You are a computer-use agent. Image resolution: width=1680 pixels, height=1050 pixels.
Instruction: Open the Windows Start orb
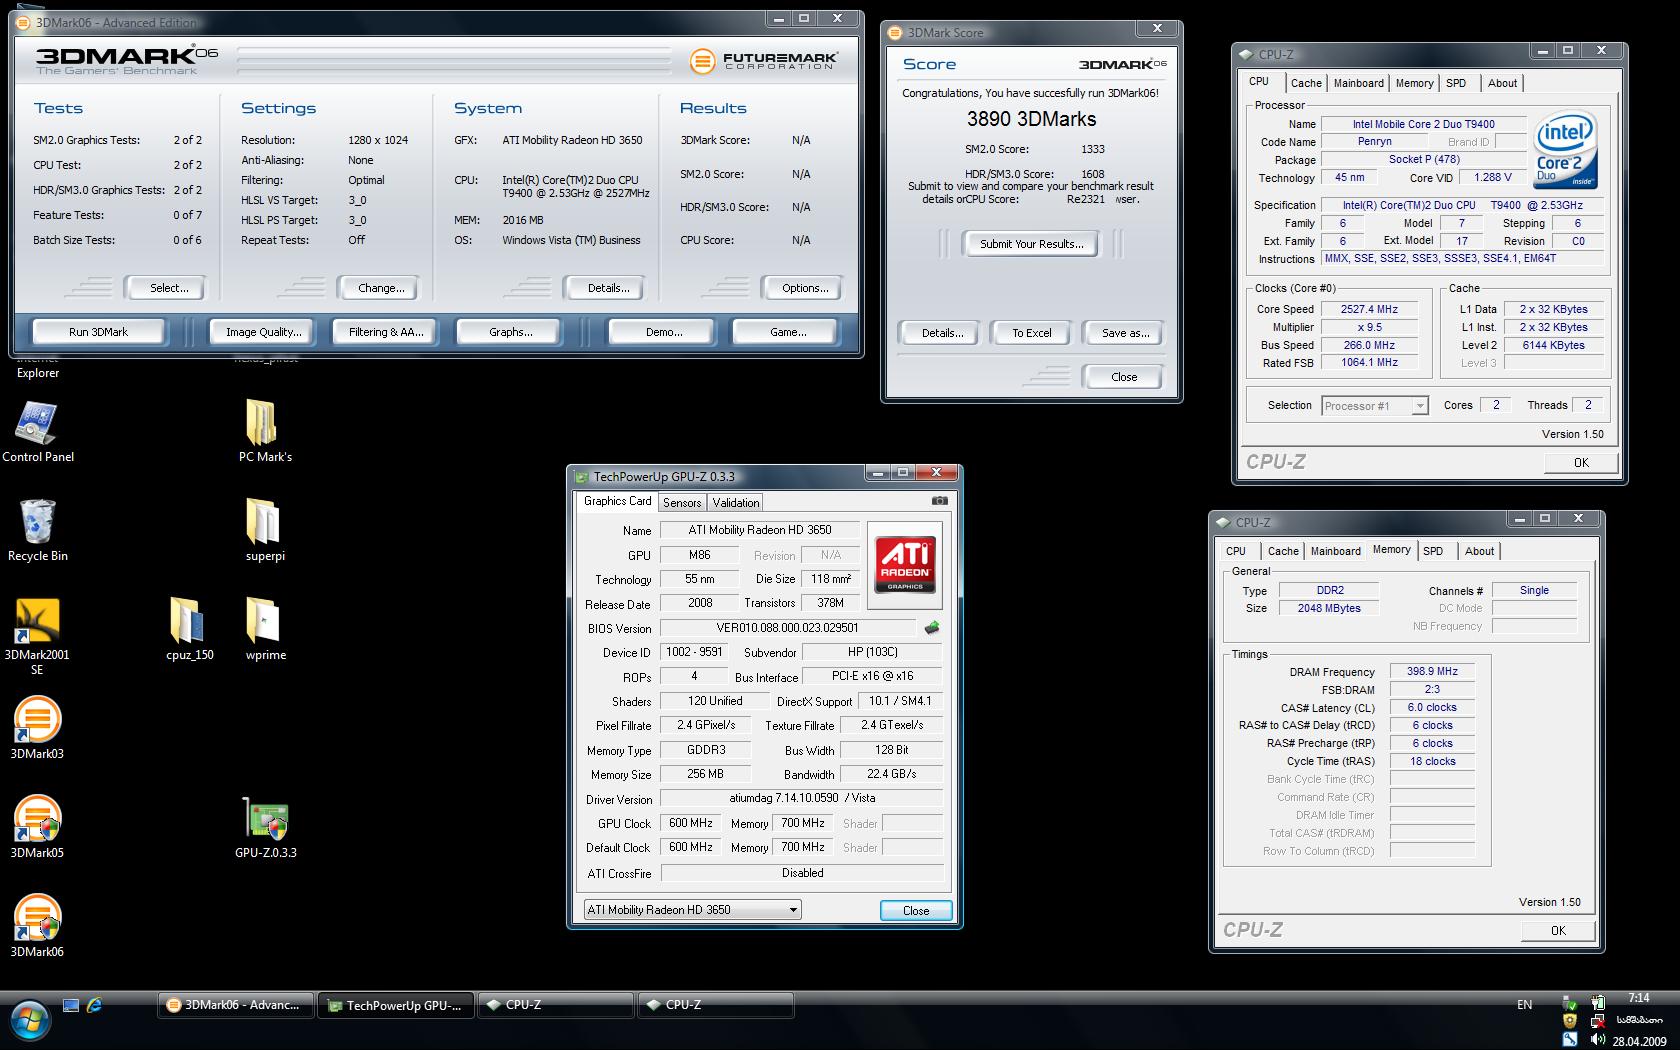[30, 1020]
